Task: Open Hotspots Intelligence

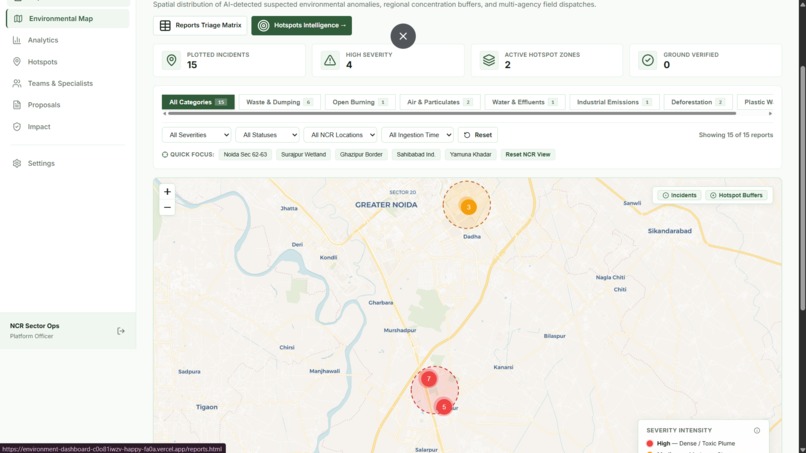Action: point(301,25)
